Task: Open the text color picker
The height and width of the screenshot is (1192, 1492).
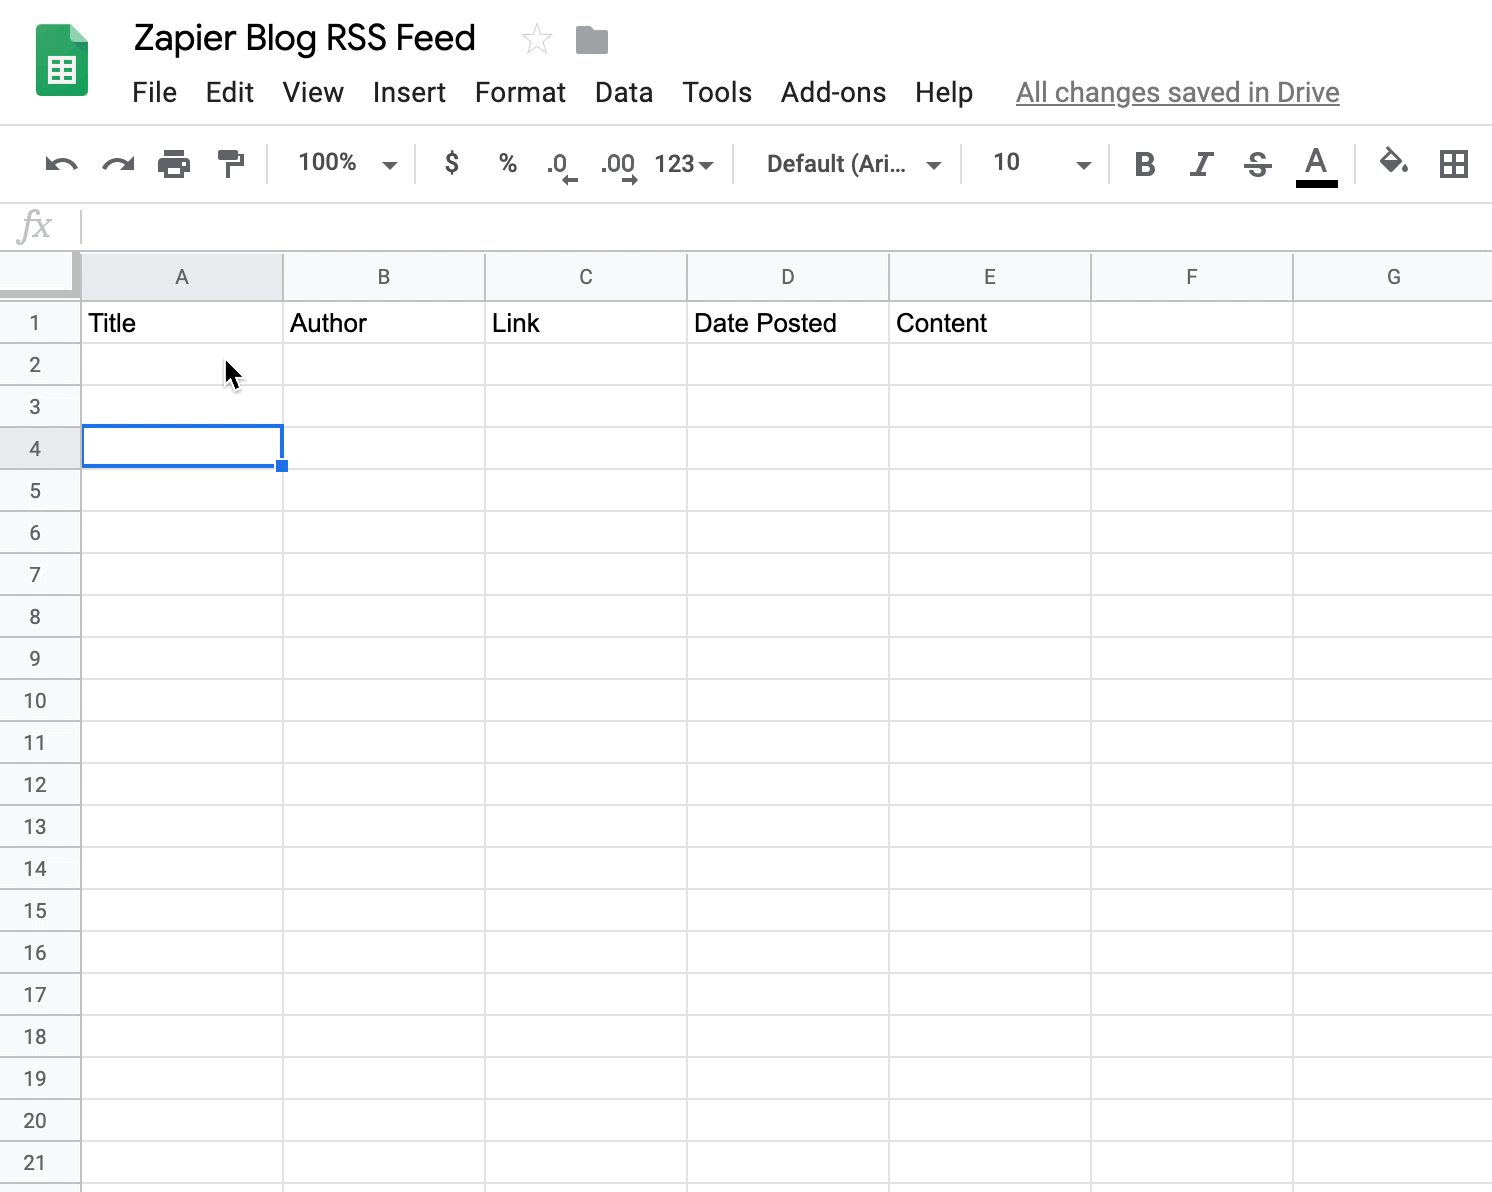Action: coord(1316,164)
